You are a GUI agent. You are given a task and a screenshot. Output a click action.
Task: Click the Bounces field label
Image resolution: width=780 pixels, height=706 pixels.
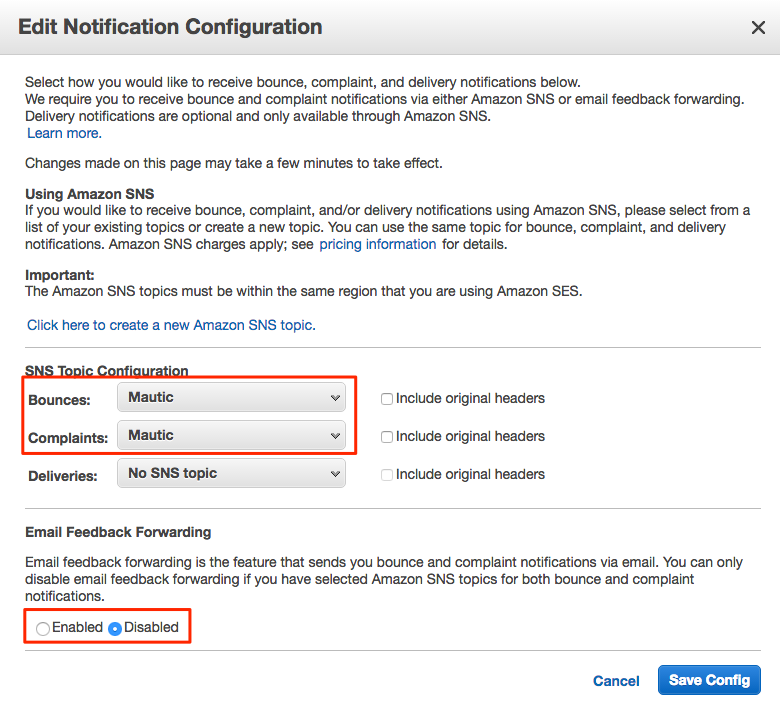pyautogui.click(x=59, y=400)
